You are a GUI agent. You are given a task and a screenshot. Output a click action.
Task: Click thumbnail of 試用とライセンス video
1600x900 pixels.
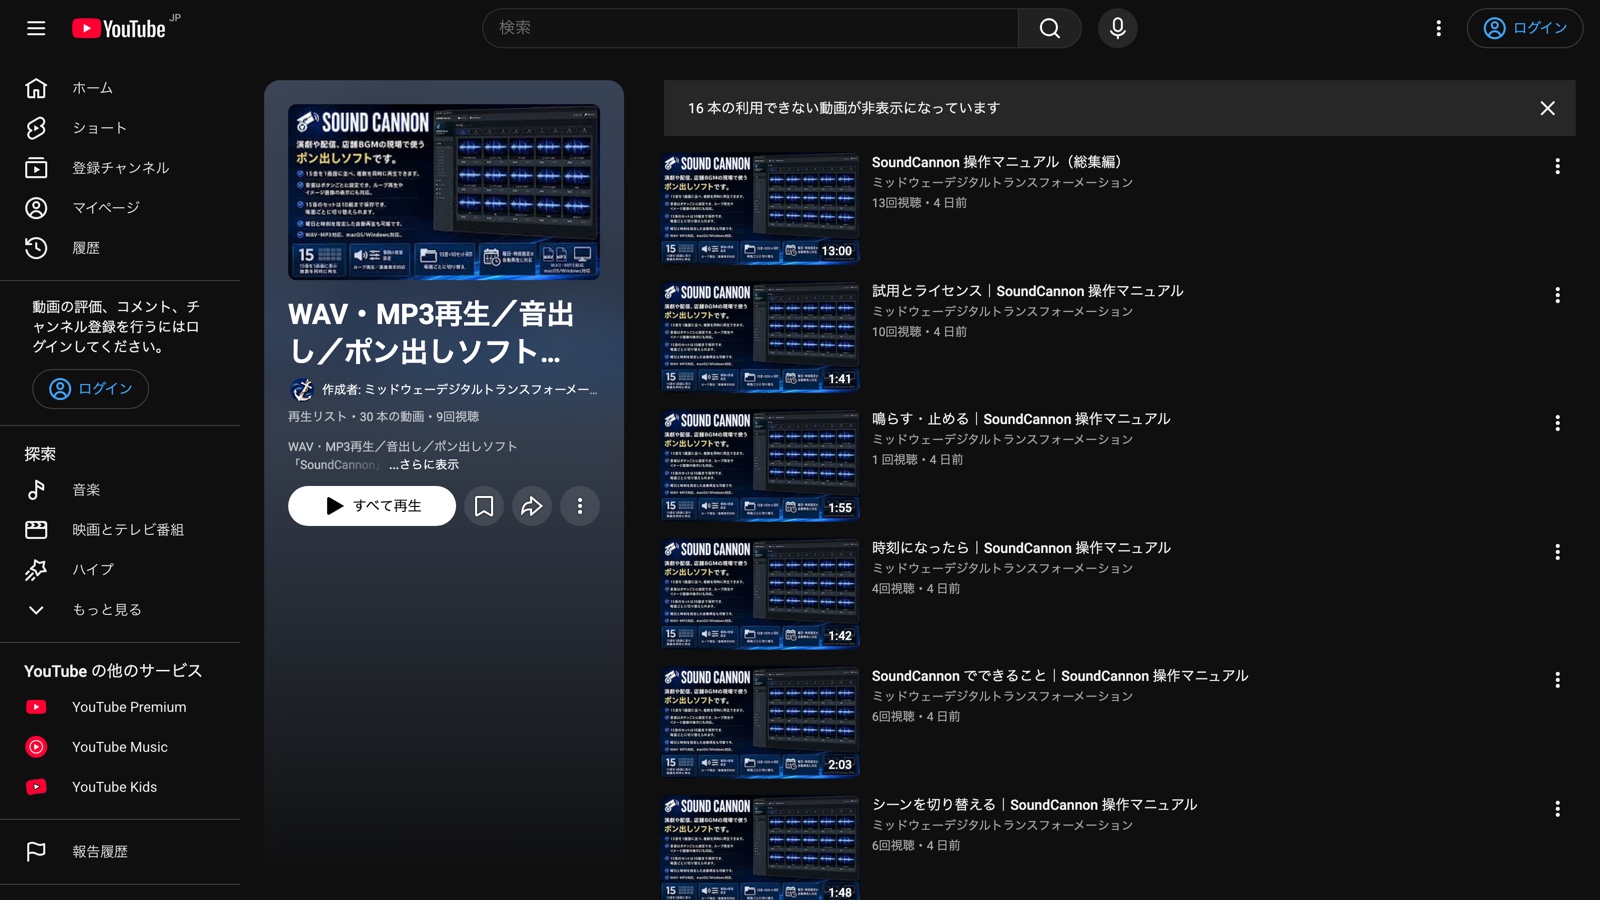761,337
